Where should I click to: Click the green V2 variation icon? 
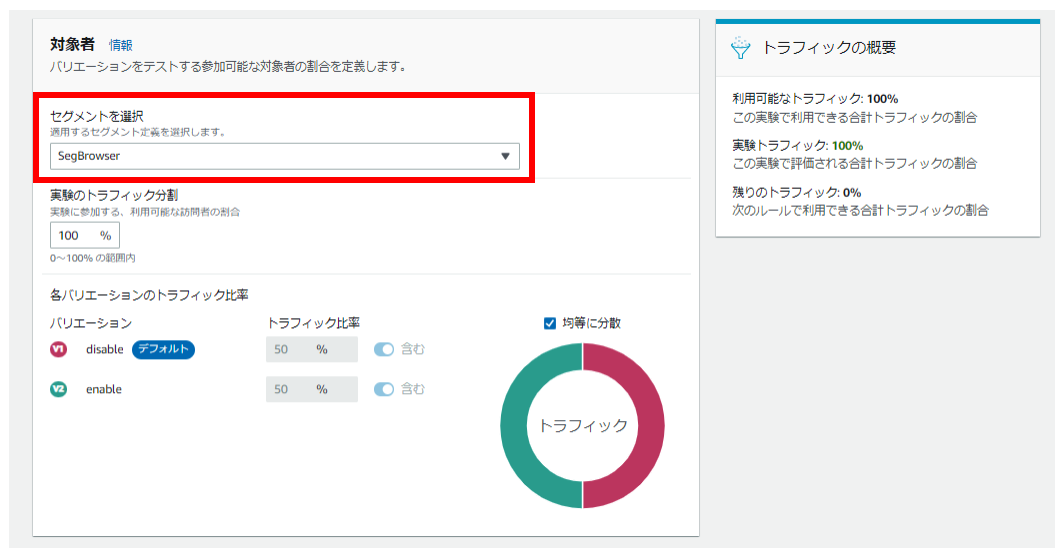point(58,389)
